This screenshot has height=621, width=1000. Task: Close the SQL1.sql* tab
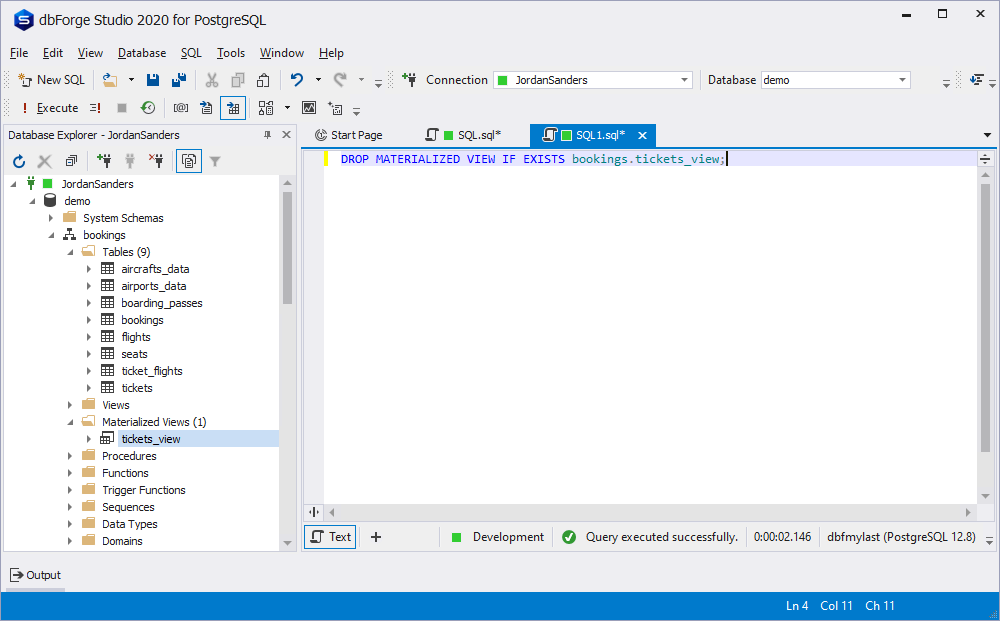click(x=642, y=135)
